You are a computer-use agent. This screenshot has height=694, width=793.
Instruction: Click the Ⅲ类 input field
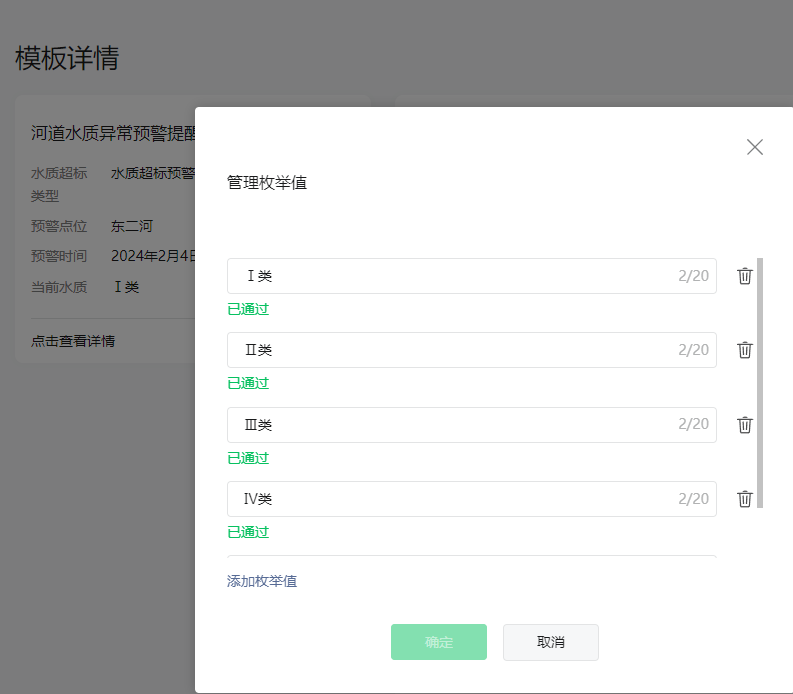472,425
